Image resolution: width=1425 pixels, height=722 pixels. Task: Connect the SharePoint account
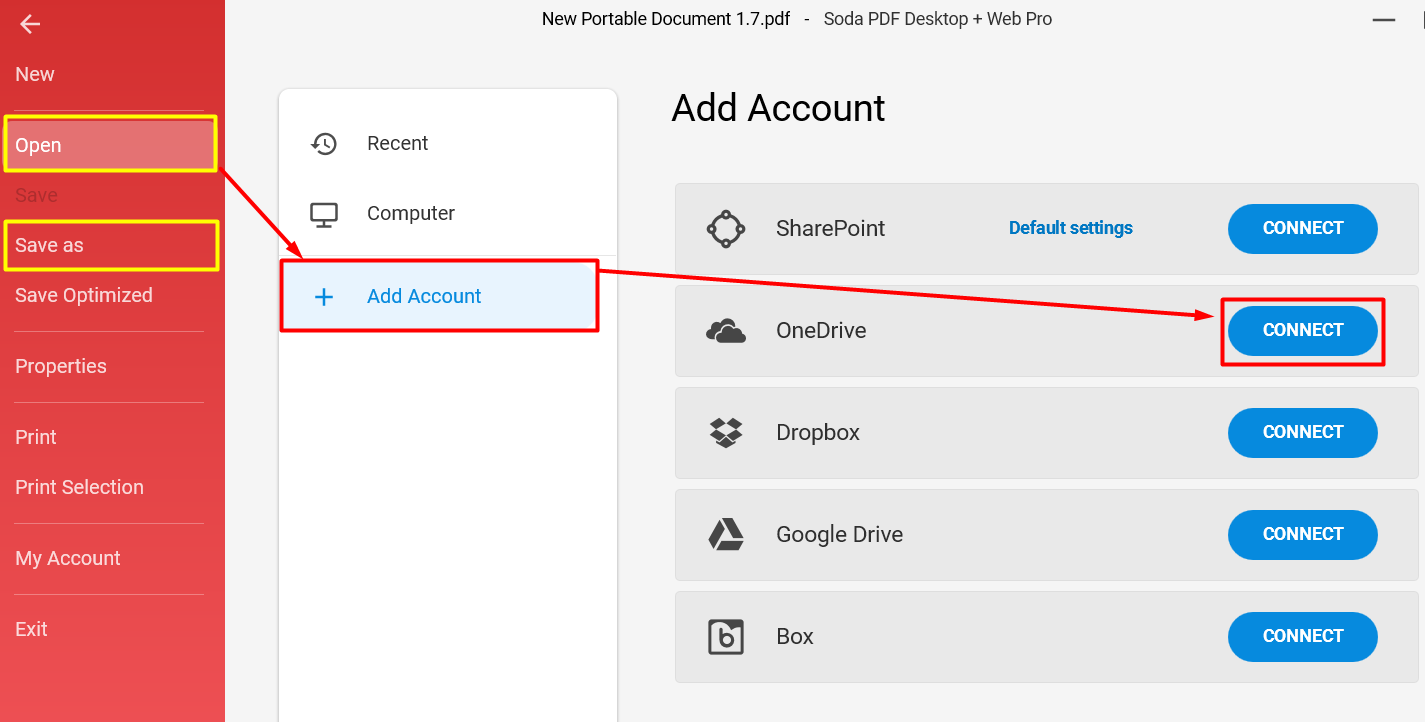[1303, 228]
